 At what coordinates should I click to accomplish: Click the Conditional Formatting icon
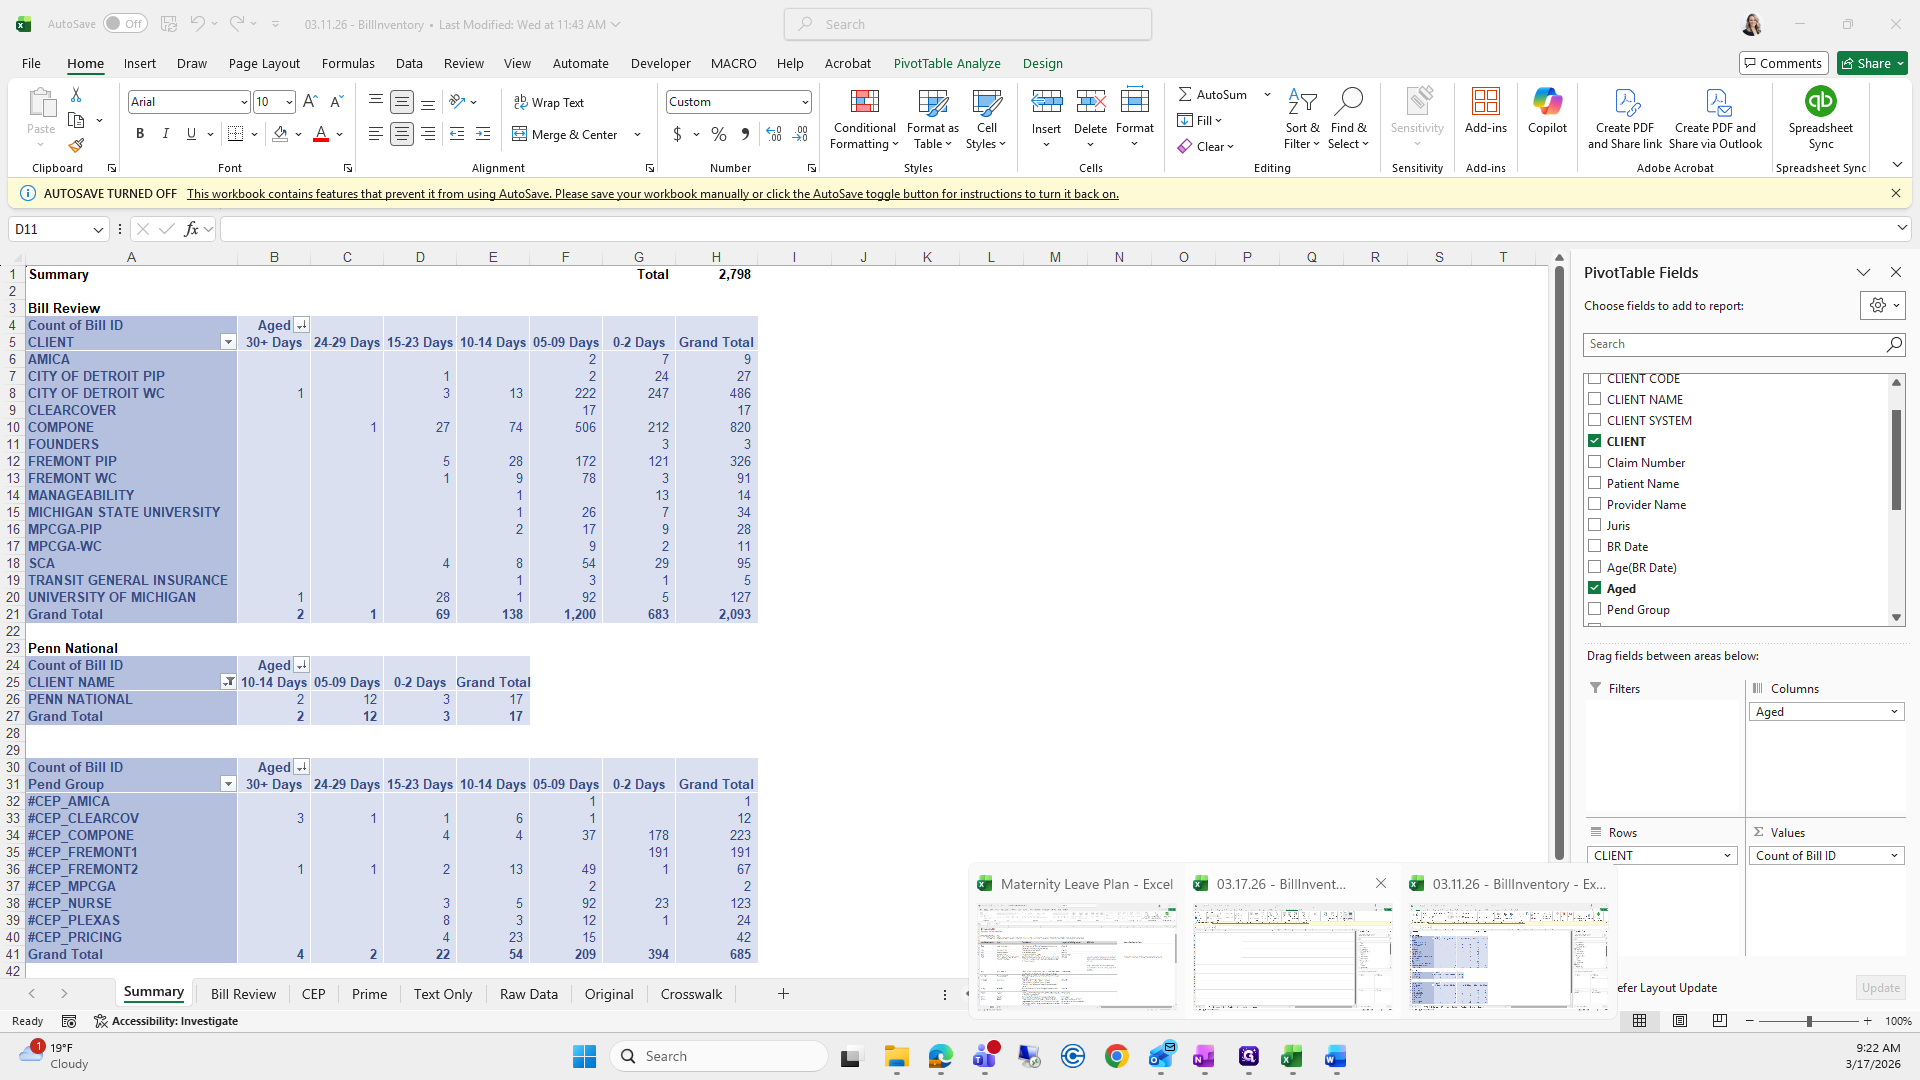[864, 103]
